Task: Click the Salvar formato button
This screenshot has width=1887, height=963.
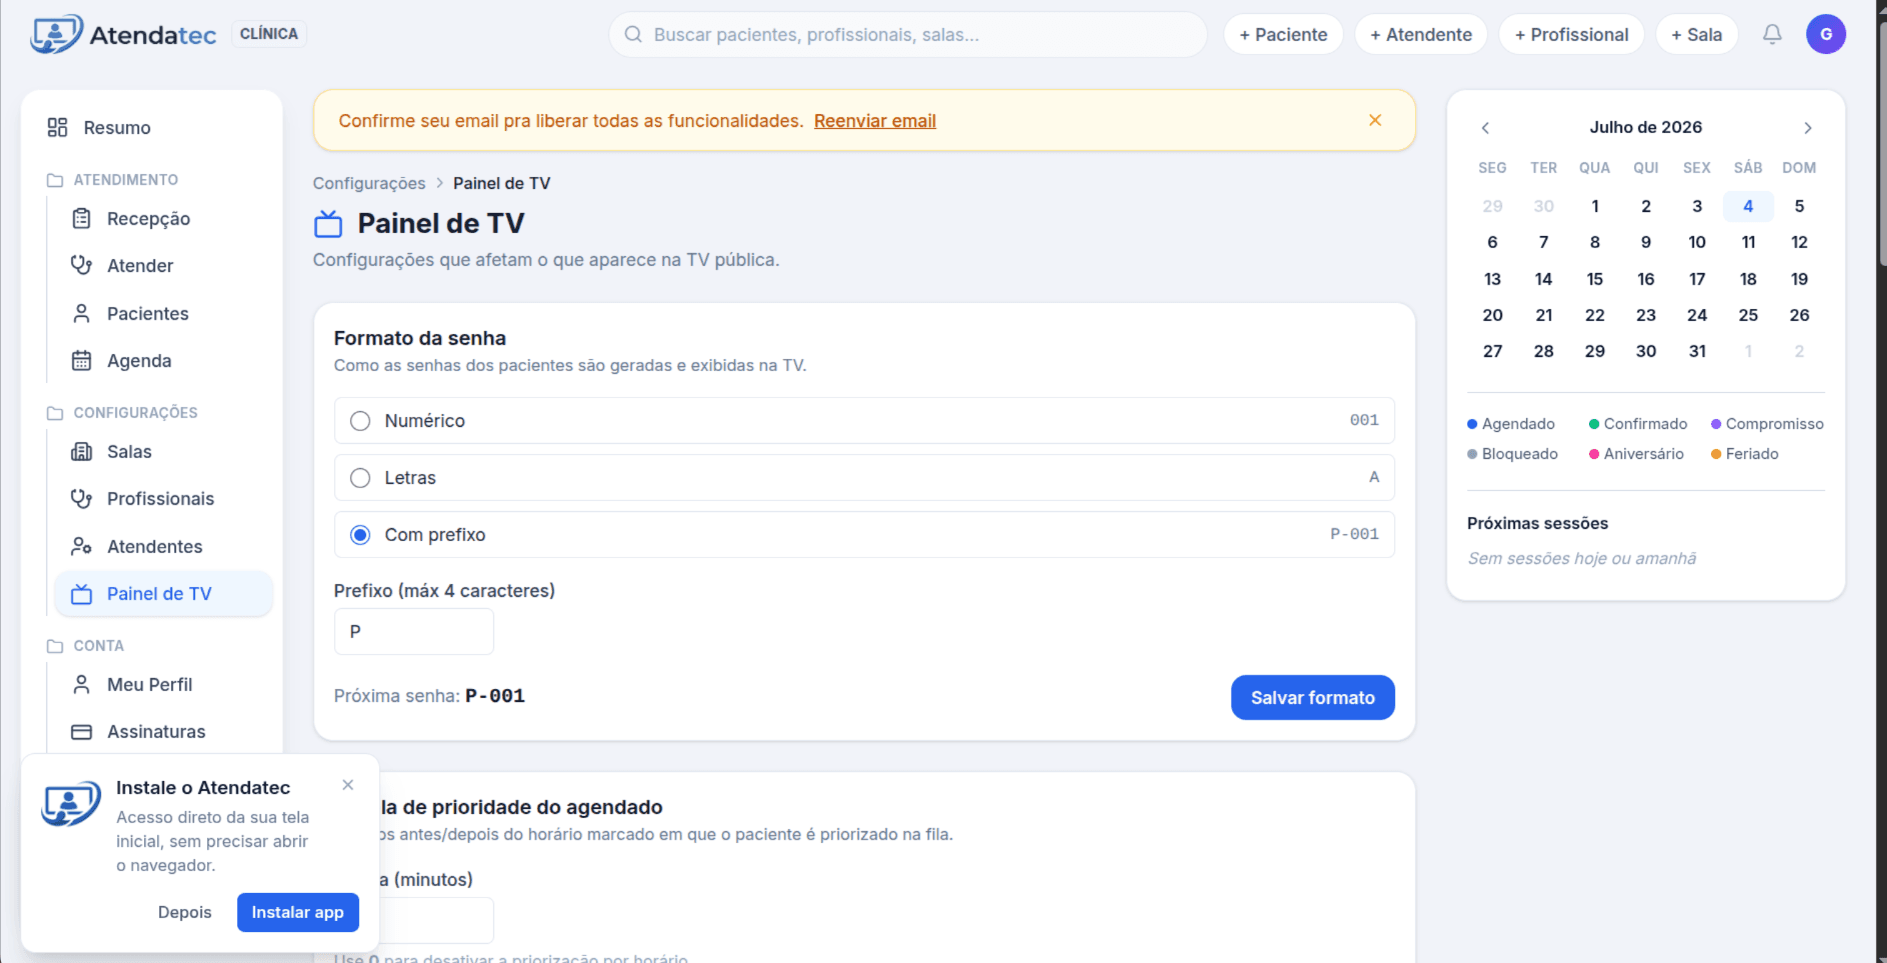Action: pos(1312,697)
